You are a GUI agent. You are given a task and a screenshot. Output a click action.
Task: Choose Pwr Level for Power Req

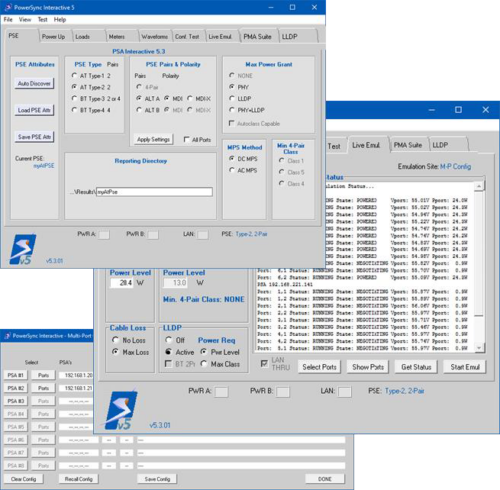[204, 352]
